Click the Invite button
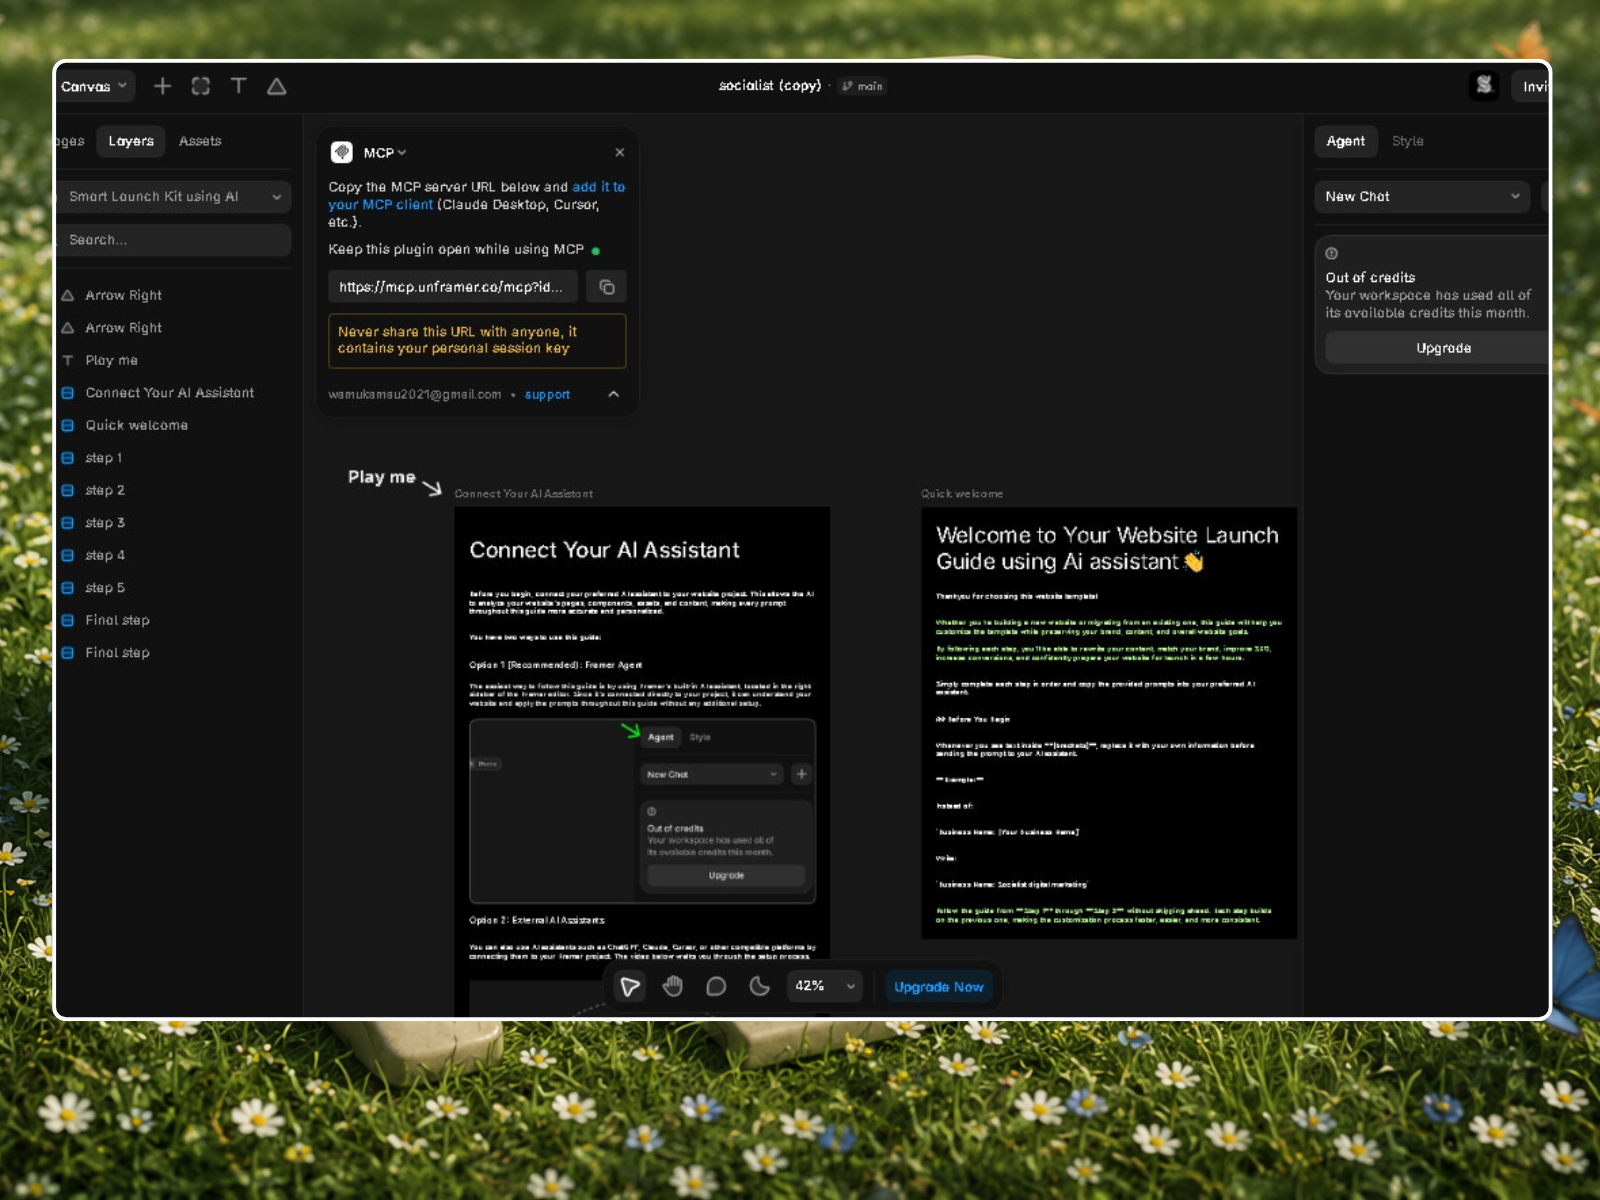The image size is (1600, 1200). 1531,86
